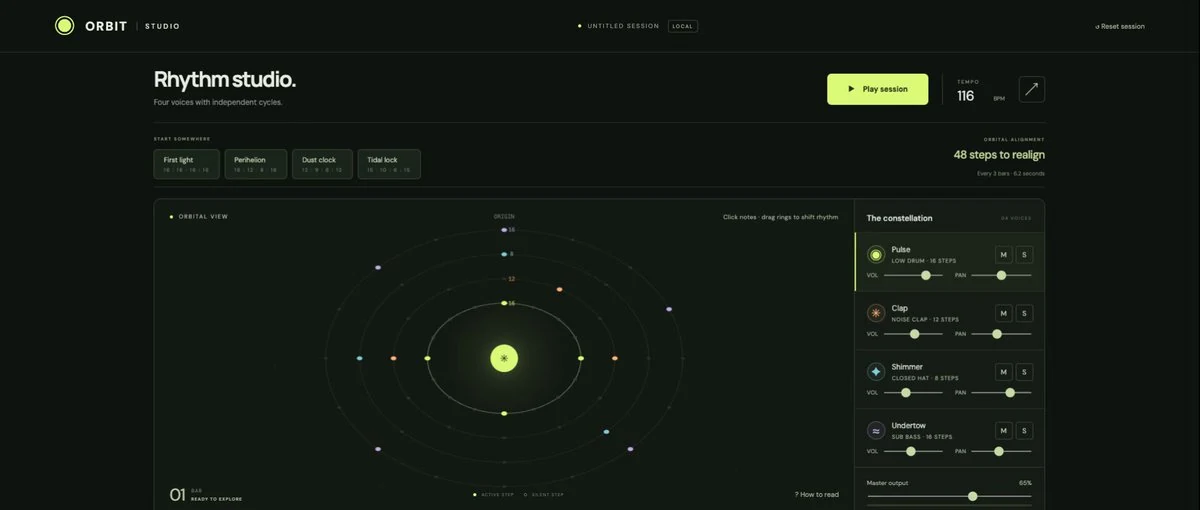
Task: Click the Pulse voice ring icon
Action: (876, 255)
